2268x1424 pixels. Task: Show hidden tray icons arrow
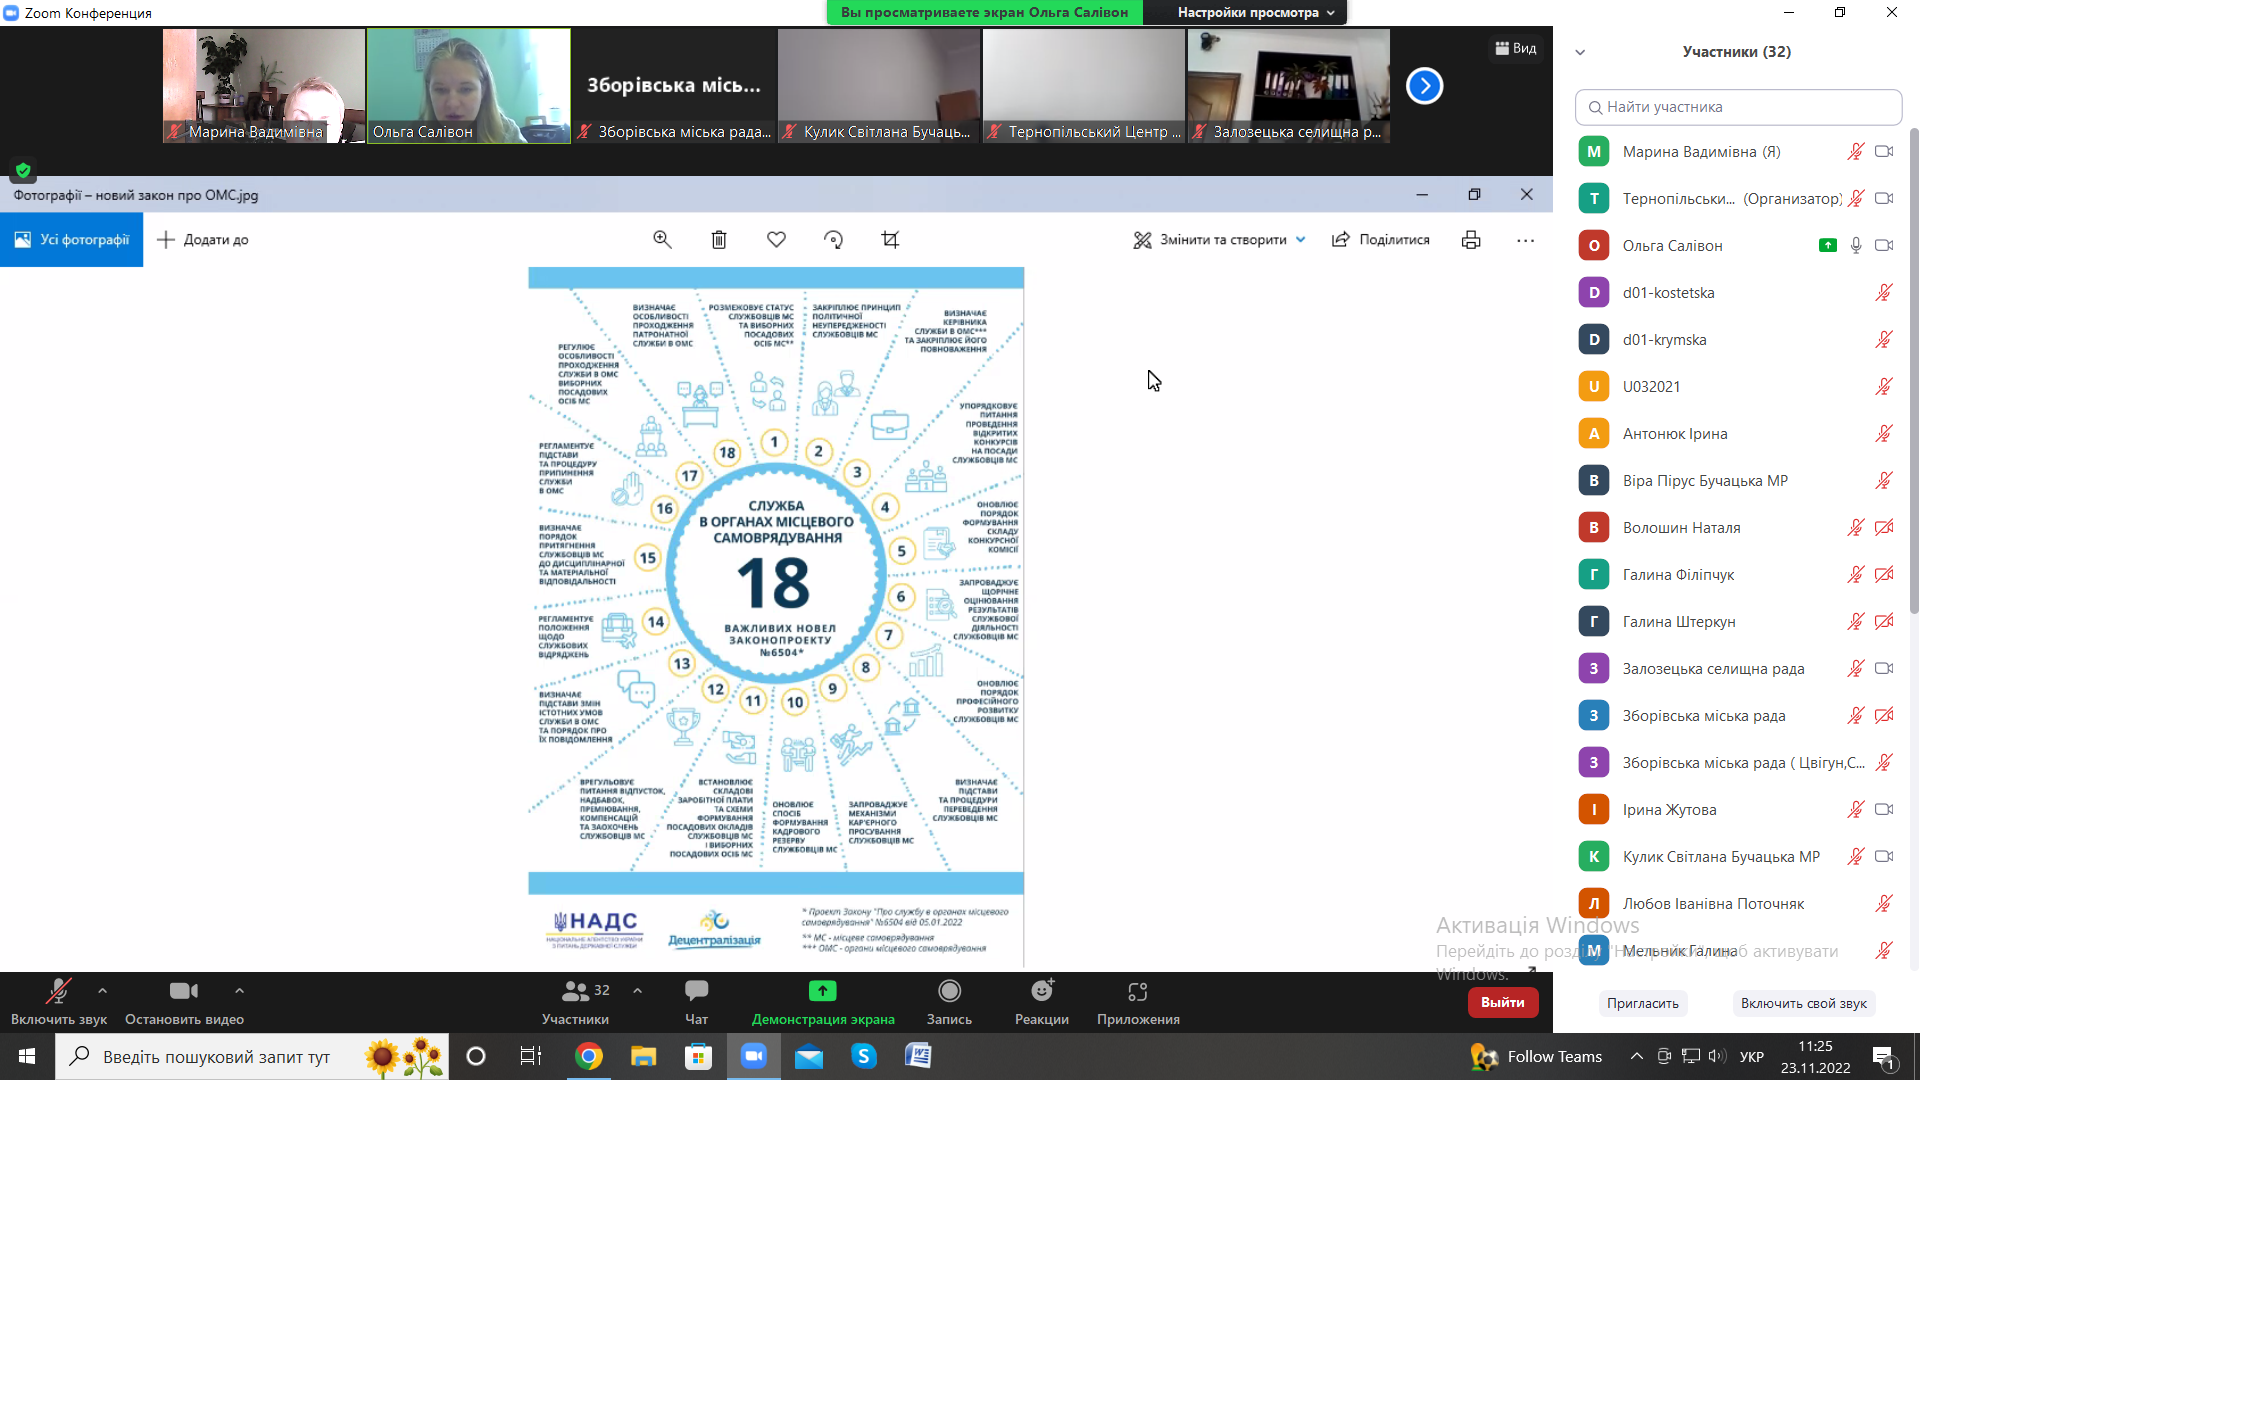click(1636, 1056)
